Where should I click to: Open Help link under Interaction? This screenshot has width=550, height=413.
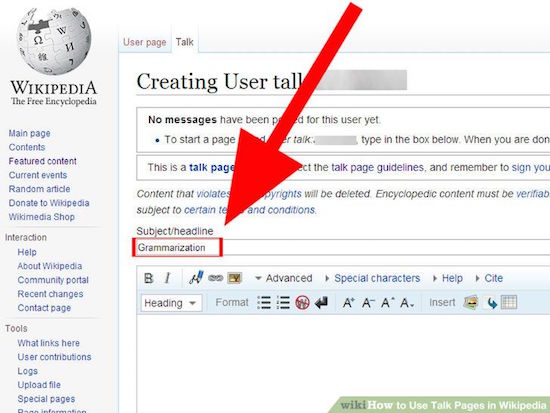pyautogui.click(x=27, y=252)
